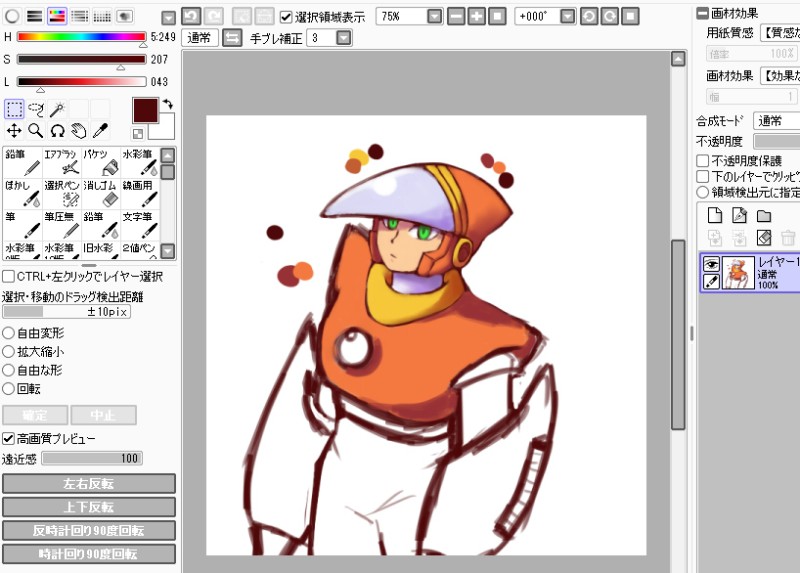800x573 pixels.
Task: Open the 手ブレ補正 stabilizer dropdown
Action: 344,38
